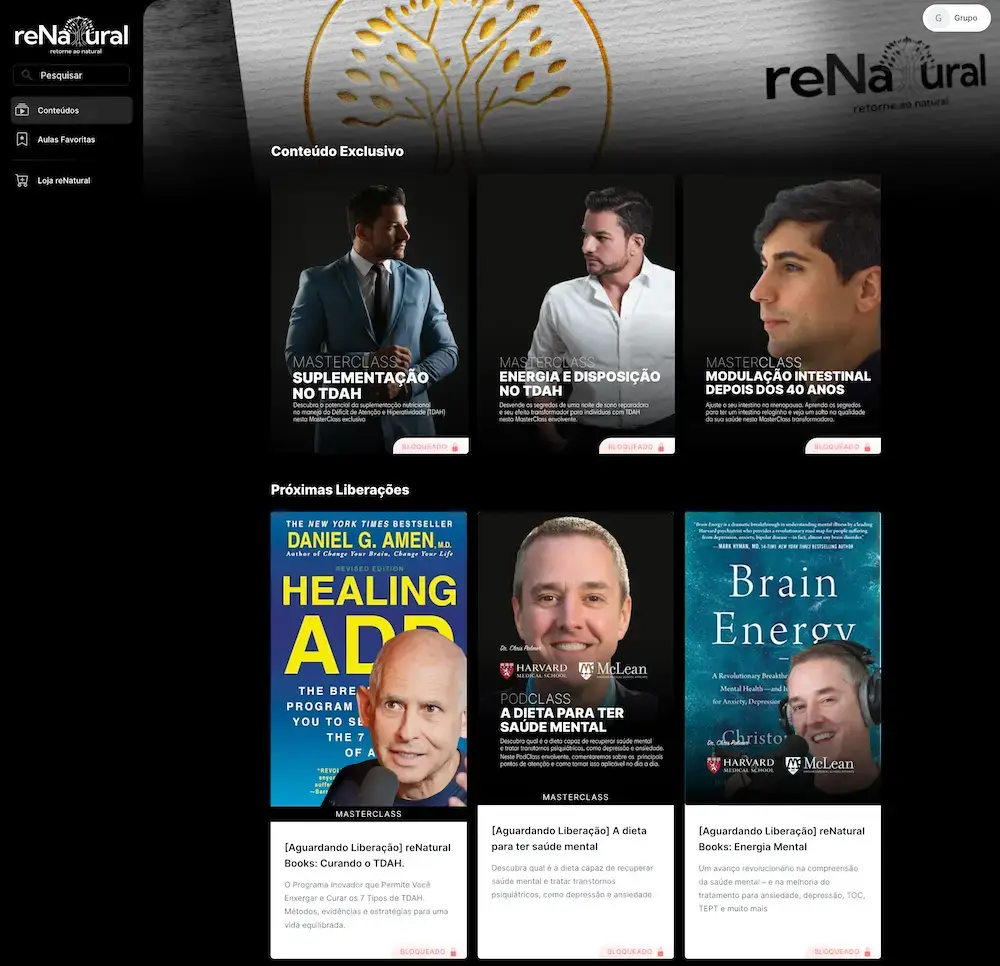This screenshot has width=1000, height=966.
Task: Click Bloqueado badge on Energia e Disposição
Action: pos(636,446)
